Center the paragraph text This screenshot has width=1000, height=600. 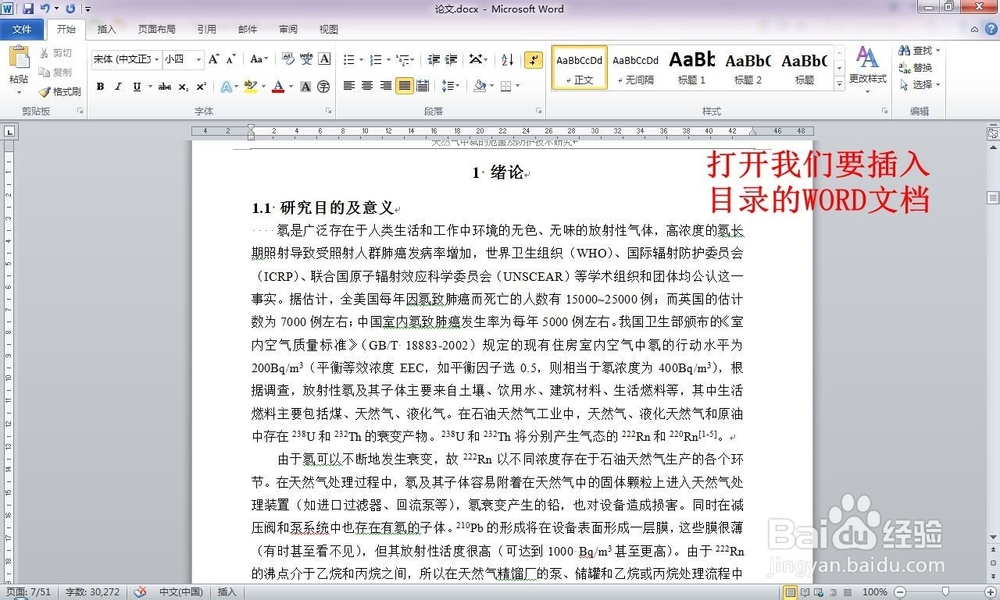(367, 85)
